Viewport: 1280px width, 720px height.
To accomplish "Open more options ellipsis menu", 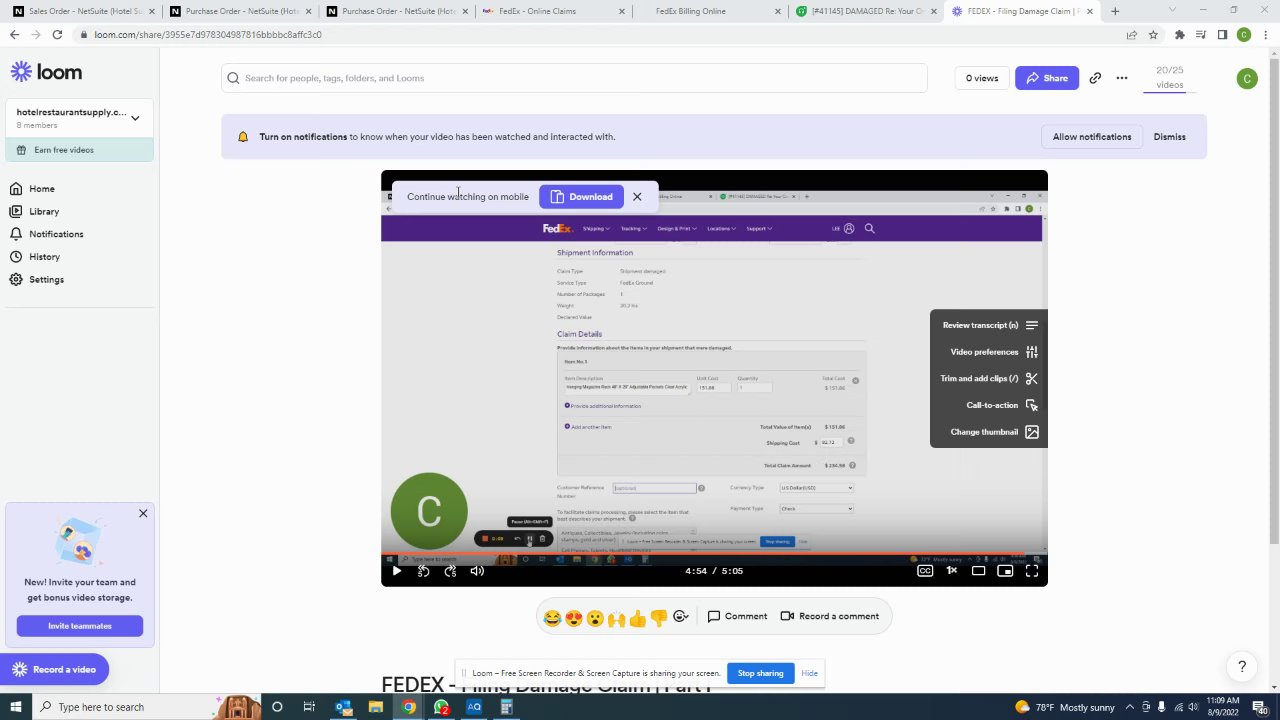I will pyautogui.click(x=1122, y=78).
